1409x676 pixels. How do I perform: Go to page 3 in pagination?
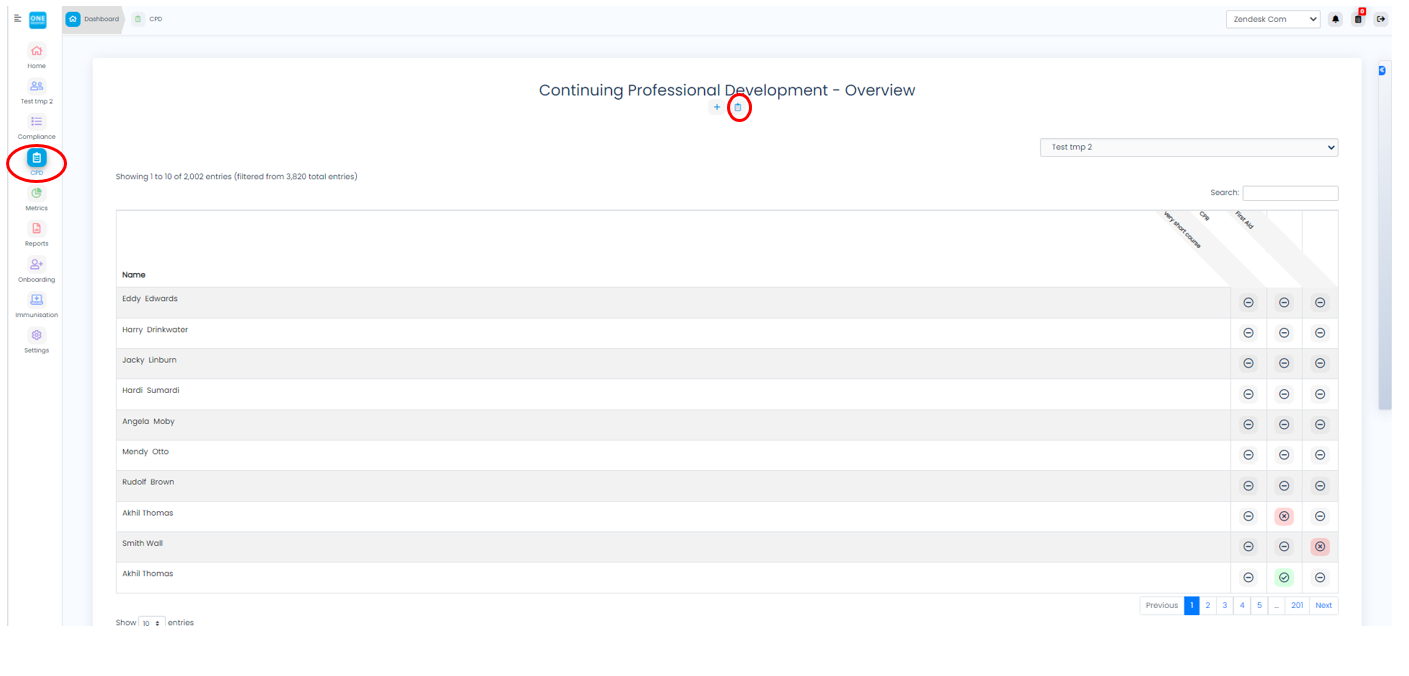click(x=1225, y=605)
